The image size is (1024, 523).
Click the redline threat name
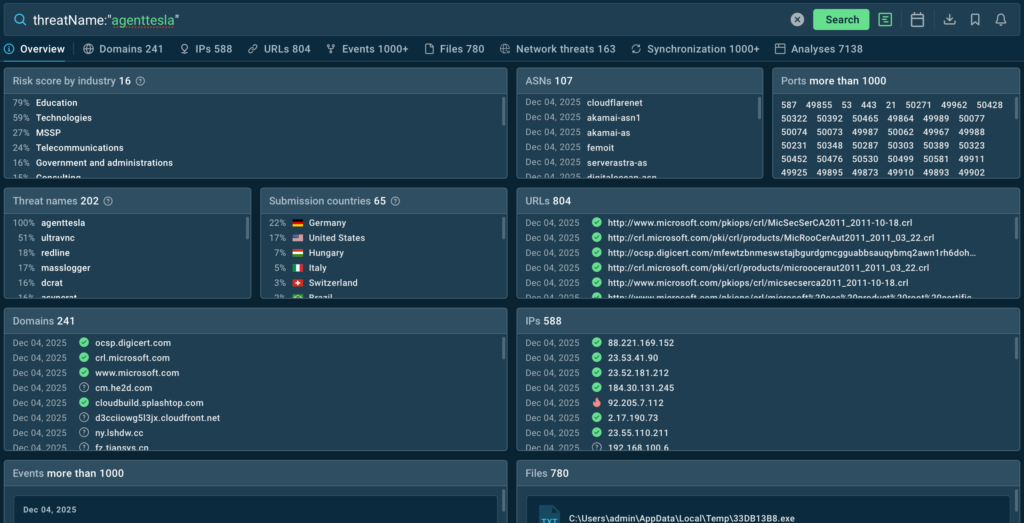coord(55,253)
